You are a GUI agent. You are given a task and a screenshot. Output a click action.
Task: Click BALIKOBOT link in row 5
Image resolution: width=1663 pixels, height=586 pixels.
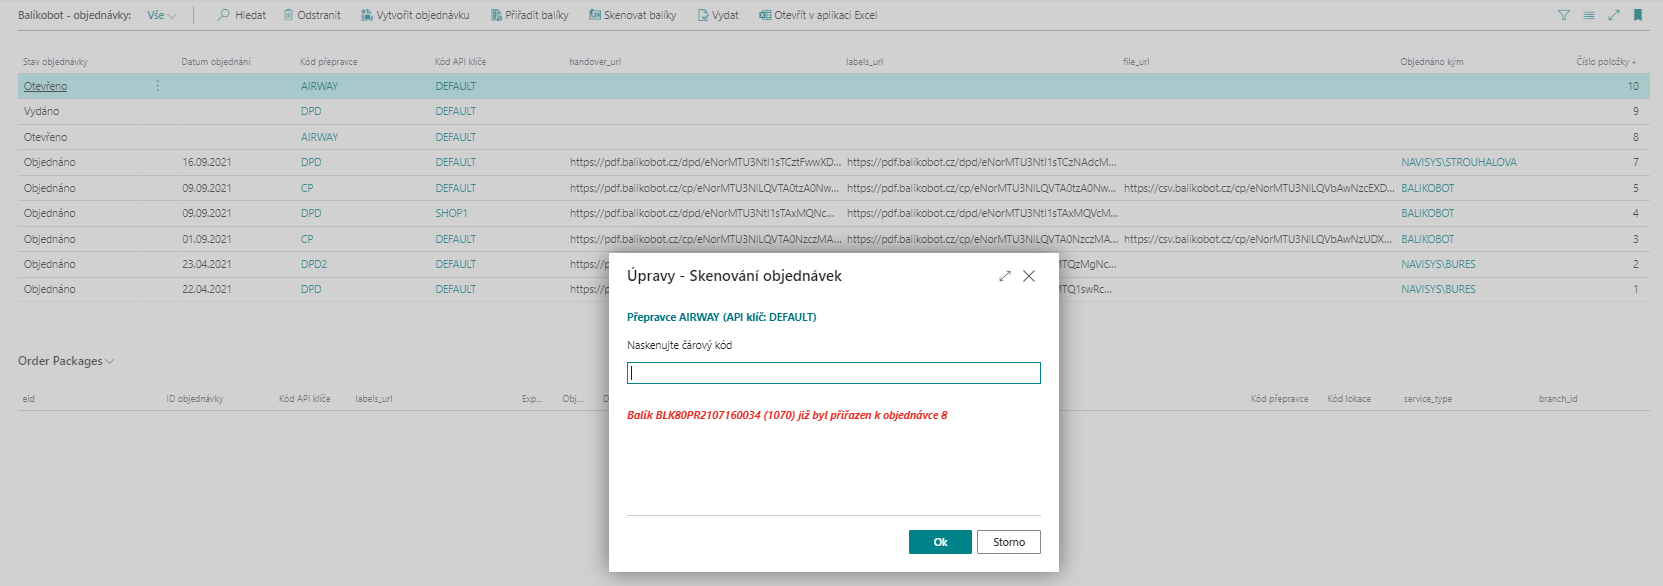pyautogui.click(x=1428, y=188)
